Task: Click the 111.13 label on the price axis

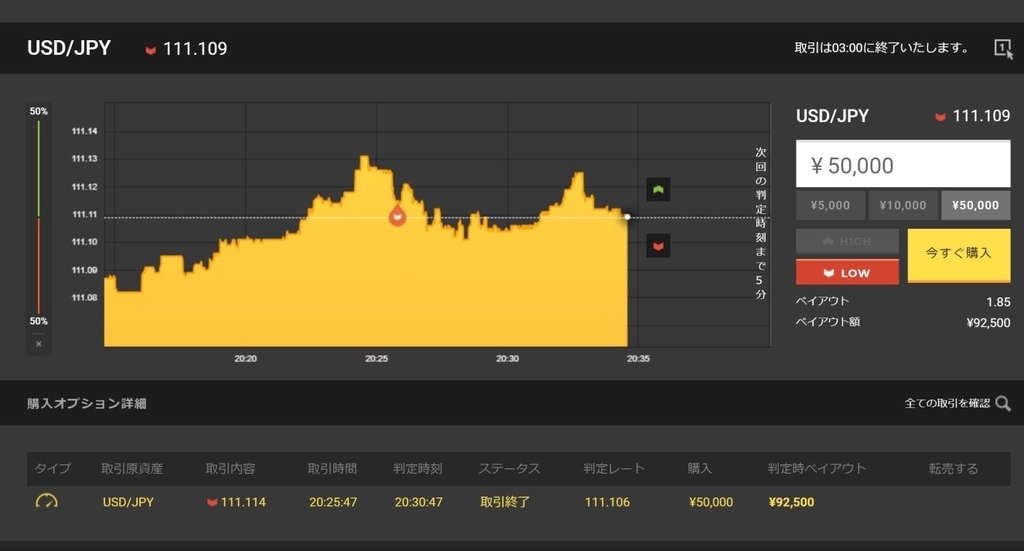Action: coord(84,159)
